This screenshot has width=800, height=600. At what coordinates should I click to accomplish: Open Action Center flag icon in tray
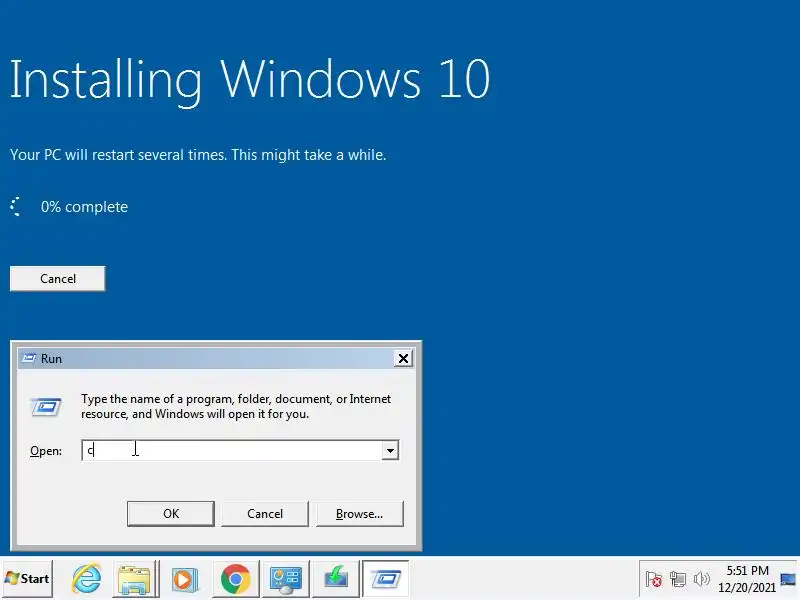click(x=654, y=579)
